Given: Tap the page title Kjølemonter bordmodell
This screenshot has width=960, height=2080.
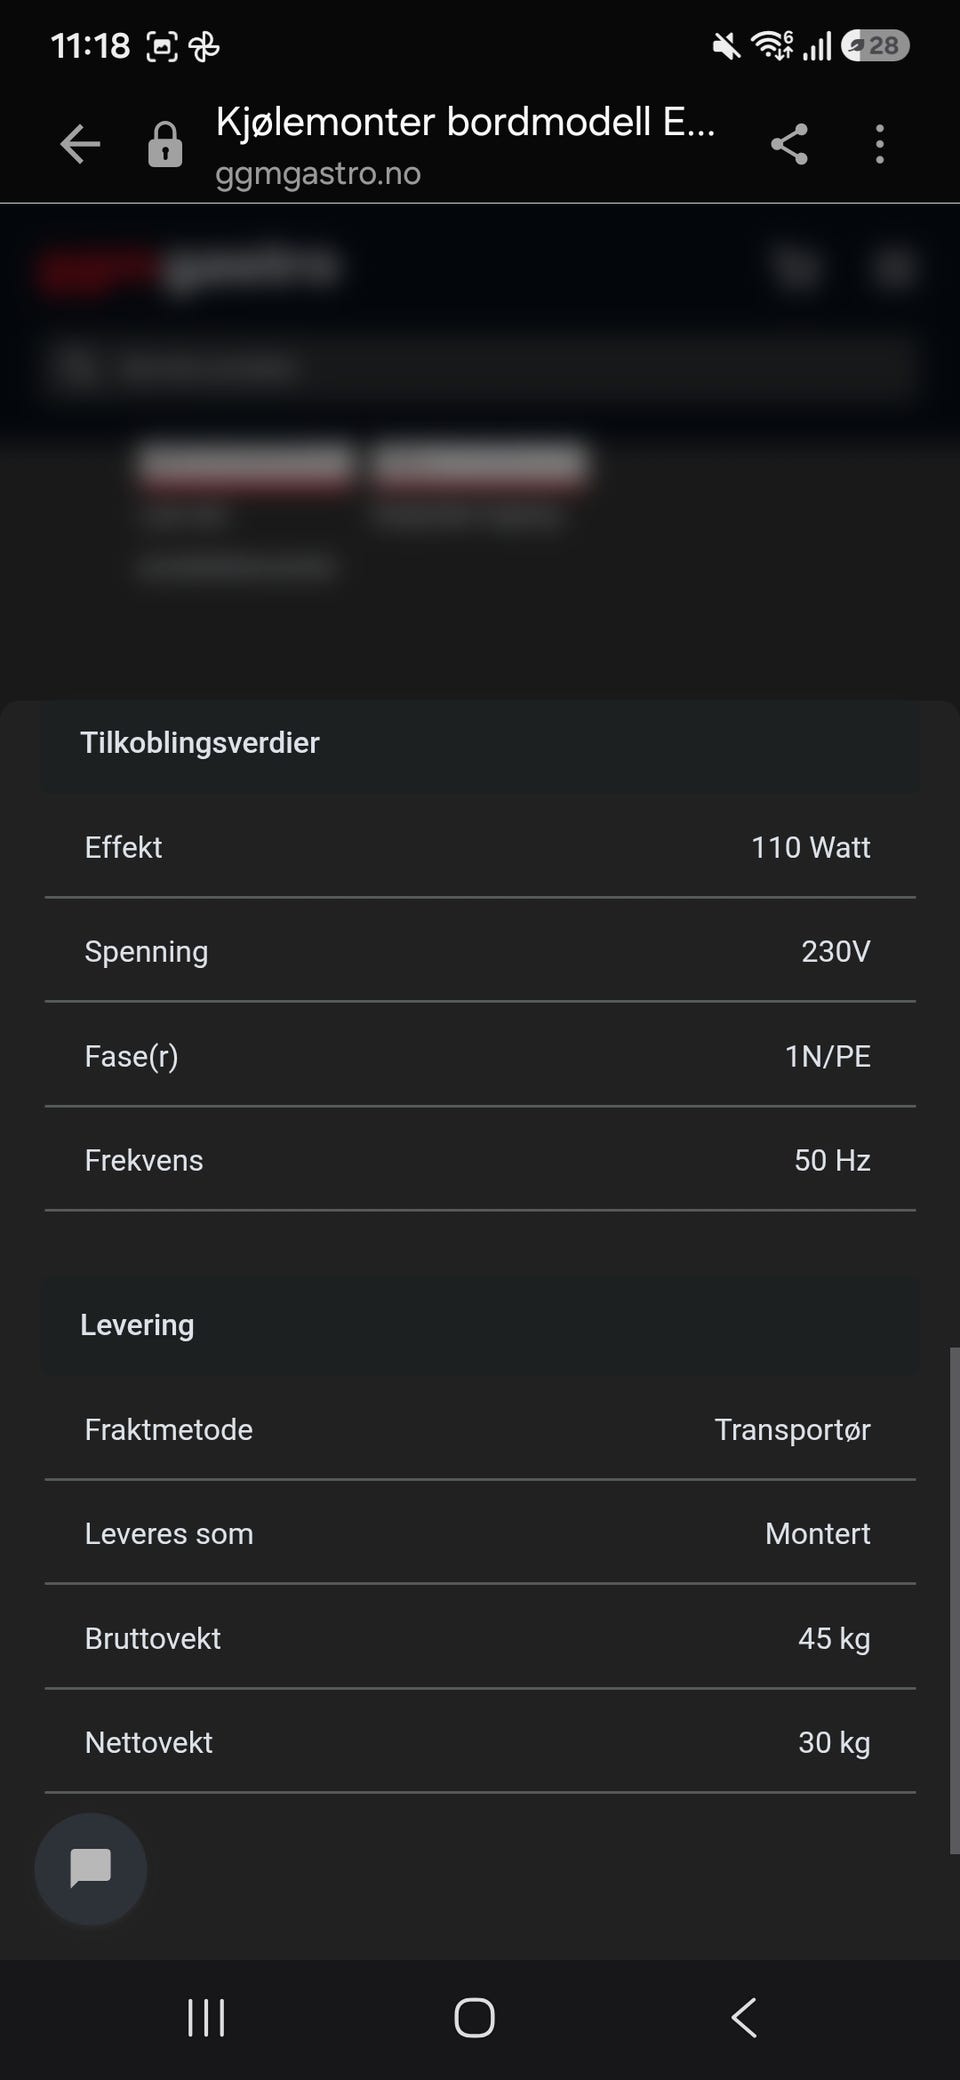Looking at the screenshot, I should tap(465, 122).
